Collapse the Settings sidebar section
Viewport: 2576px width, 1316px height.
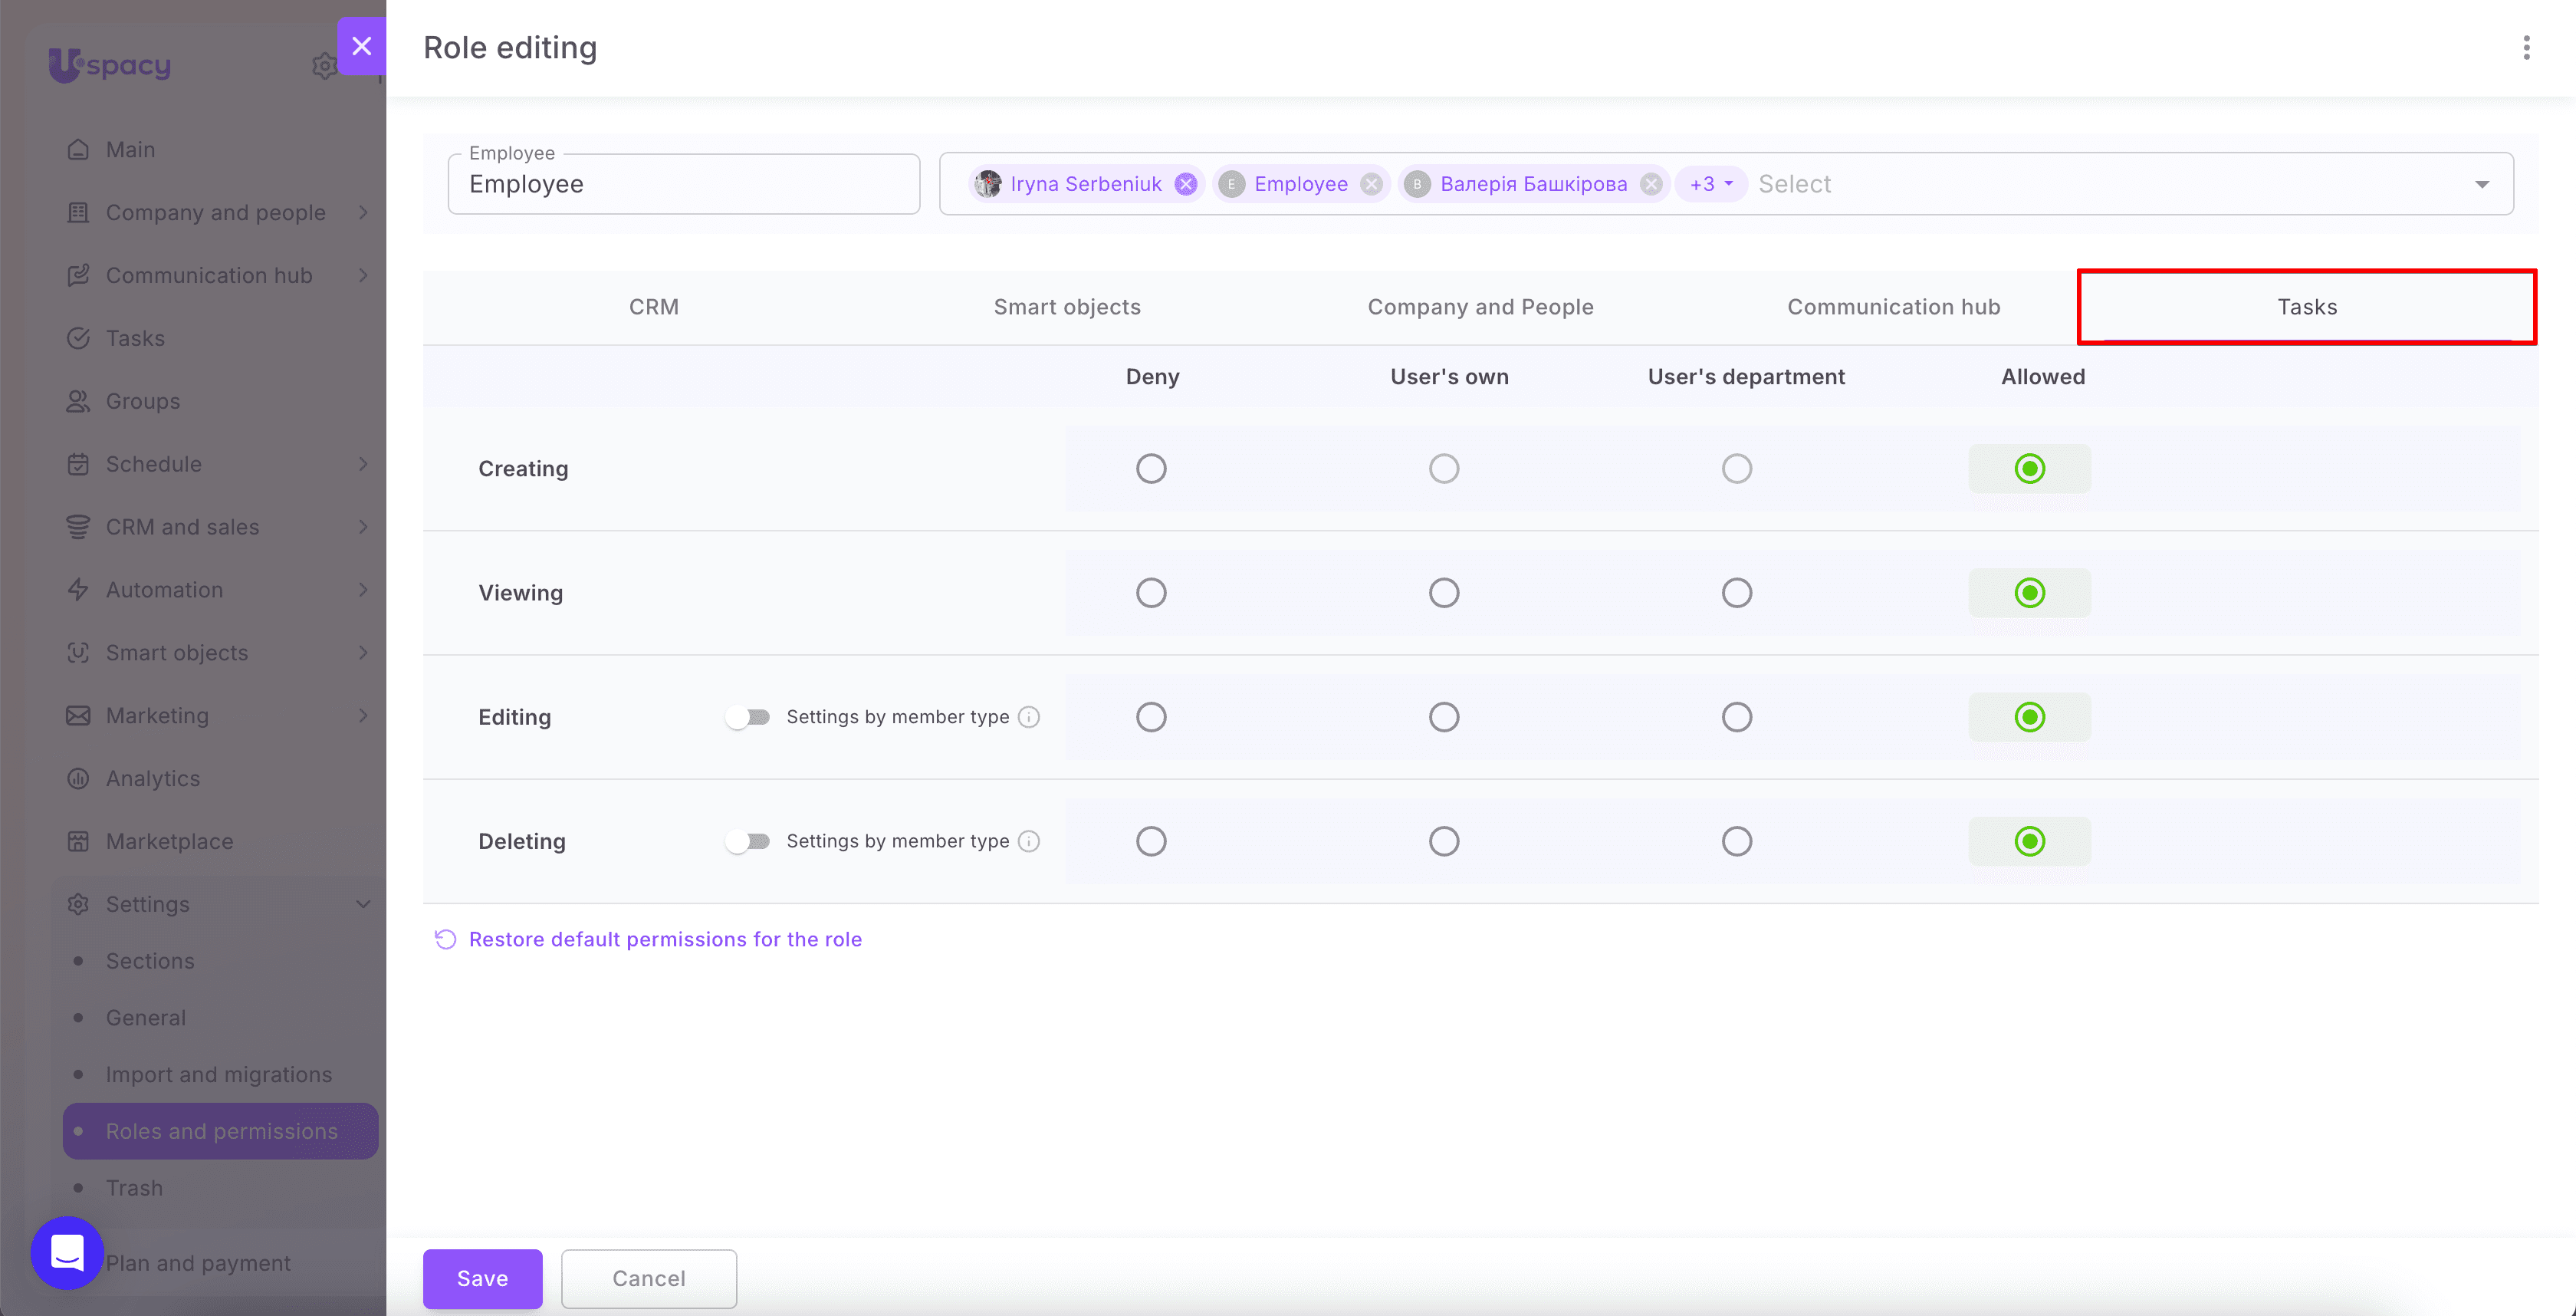[x=364, y=904]
